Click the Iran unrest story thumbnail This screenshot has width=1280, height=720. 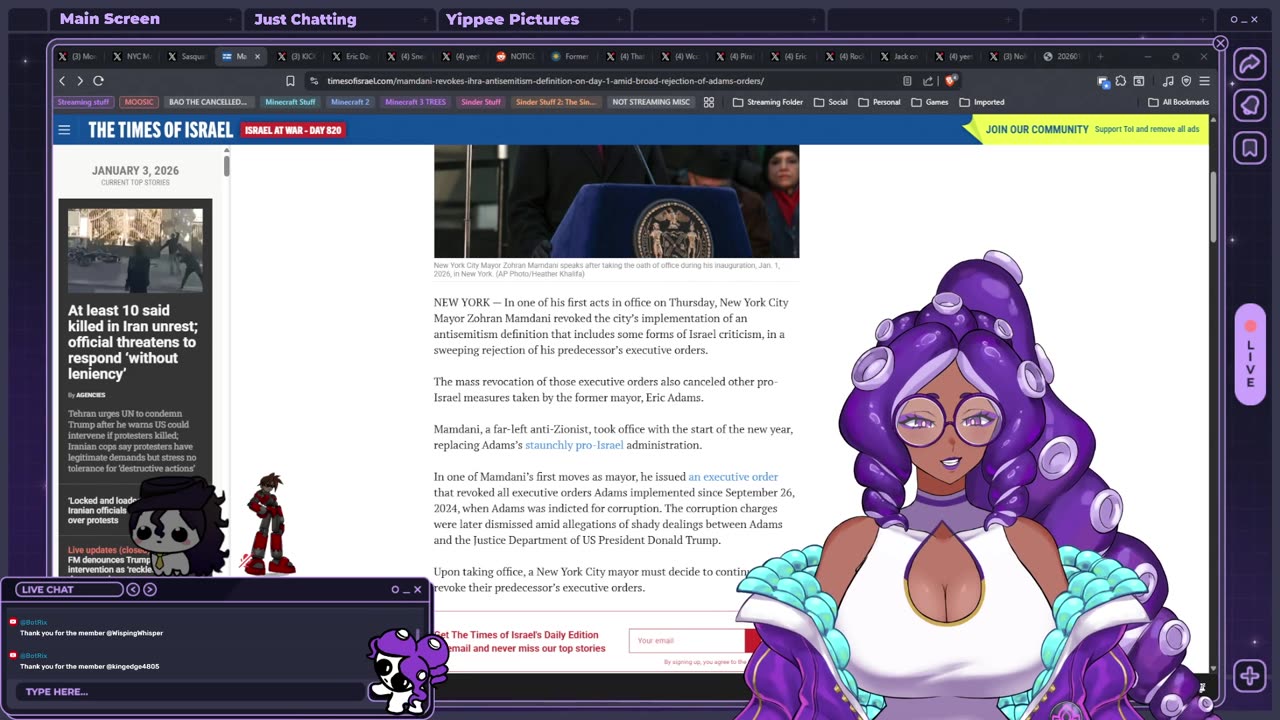coord(135,251)
